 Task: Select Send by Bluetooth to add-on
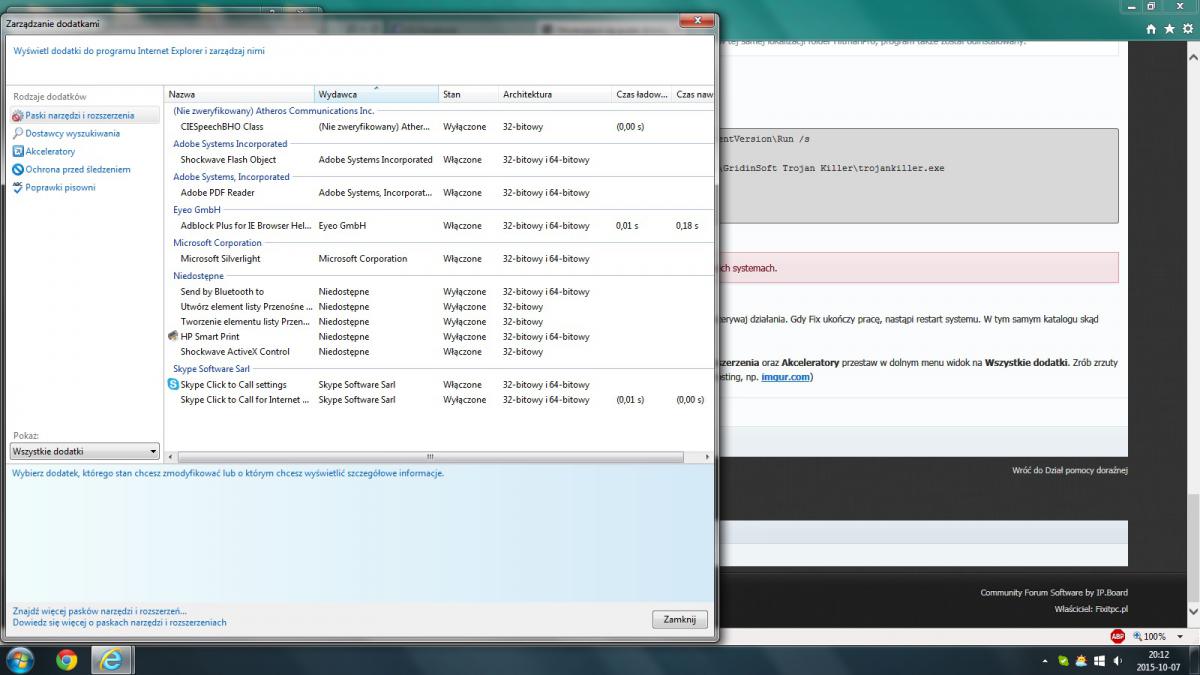tap(439, 292)
